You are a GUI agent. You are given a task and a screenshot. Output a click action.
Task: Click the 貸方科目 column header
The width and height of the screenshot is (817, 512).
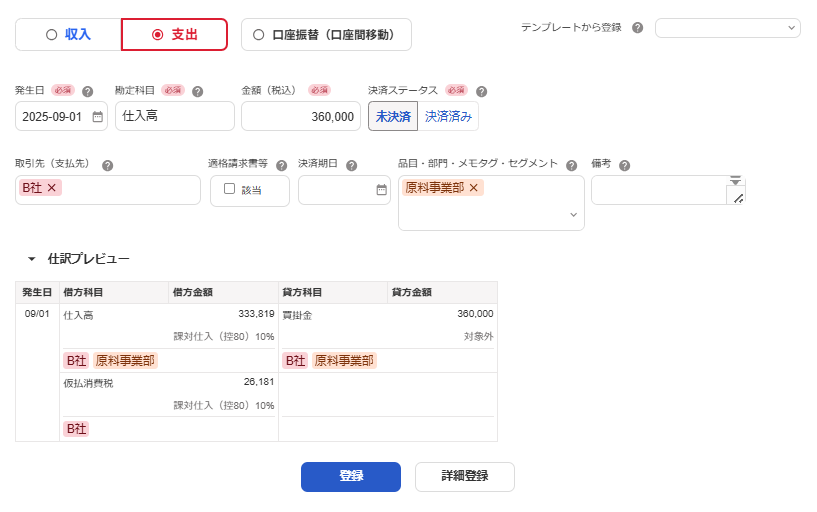[x=333, y=293]
